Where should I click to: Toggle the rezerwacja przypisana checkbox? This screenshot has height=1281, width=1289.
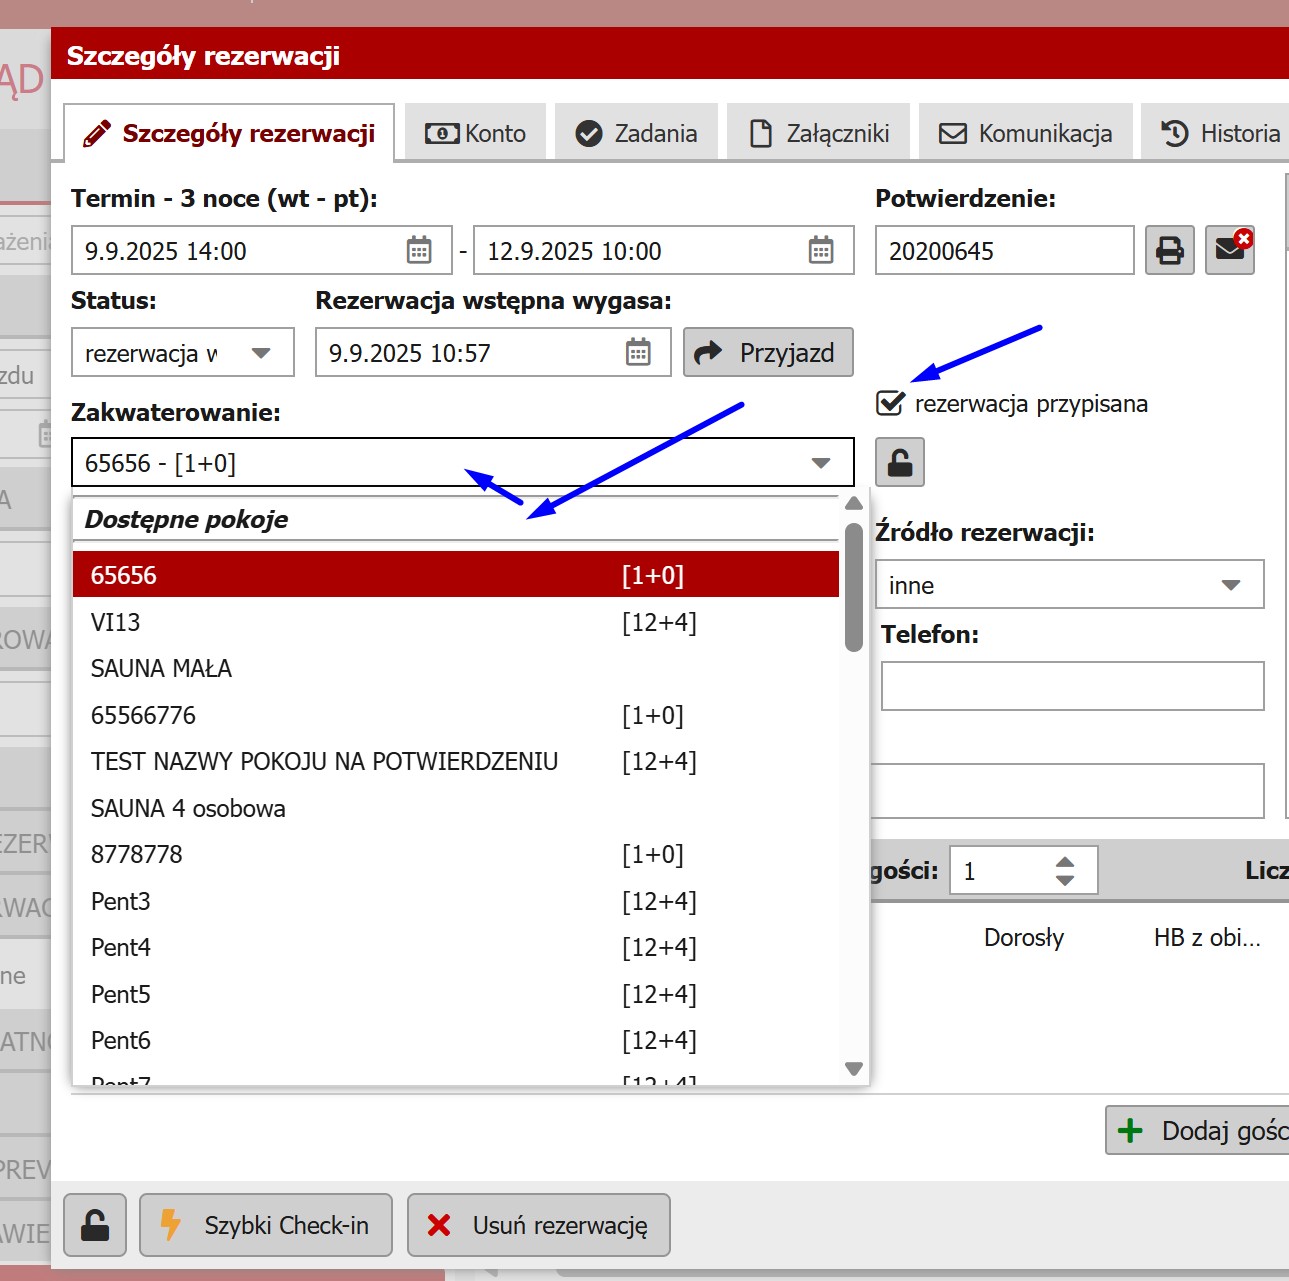click(890, 403)
